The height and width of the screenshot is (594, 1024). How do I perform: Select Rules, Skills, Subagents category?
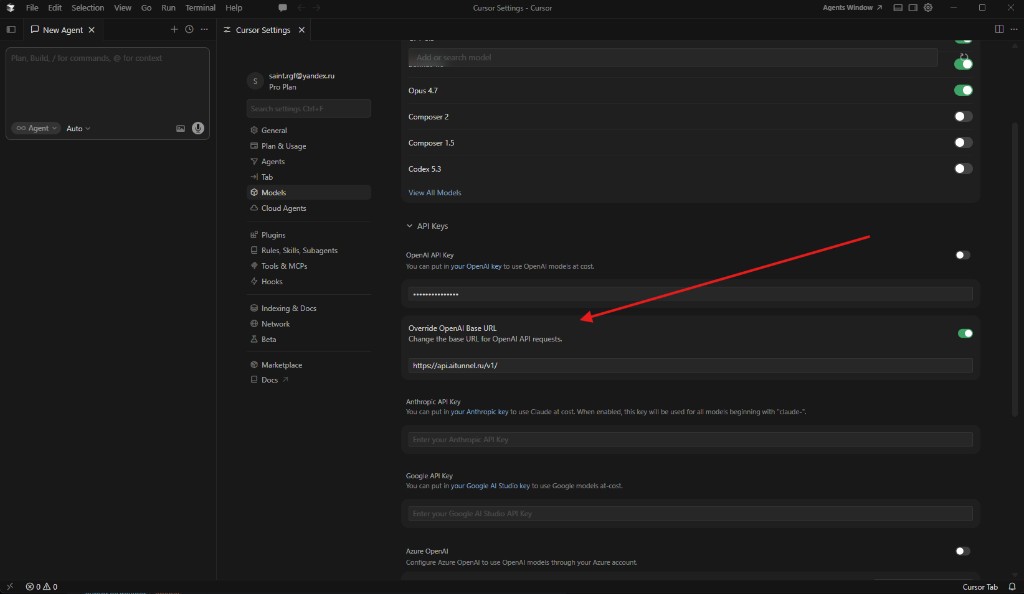click(308, 250)
